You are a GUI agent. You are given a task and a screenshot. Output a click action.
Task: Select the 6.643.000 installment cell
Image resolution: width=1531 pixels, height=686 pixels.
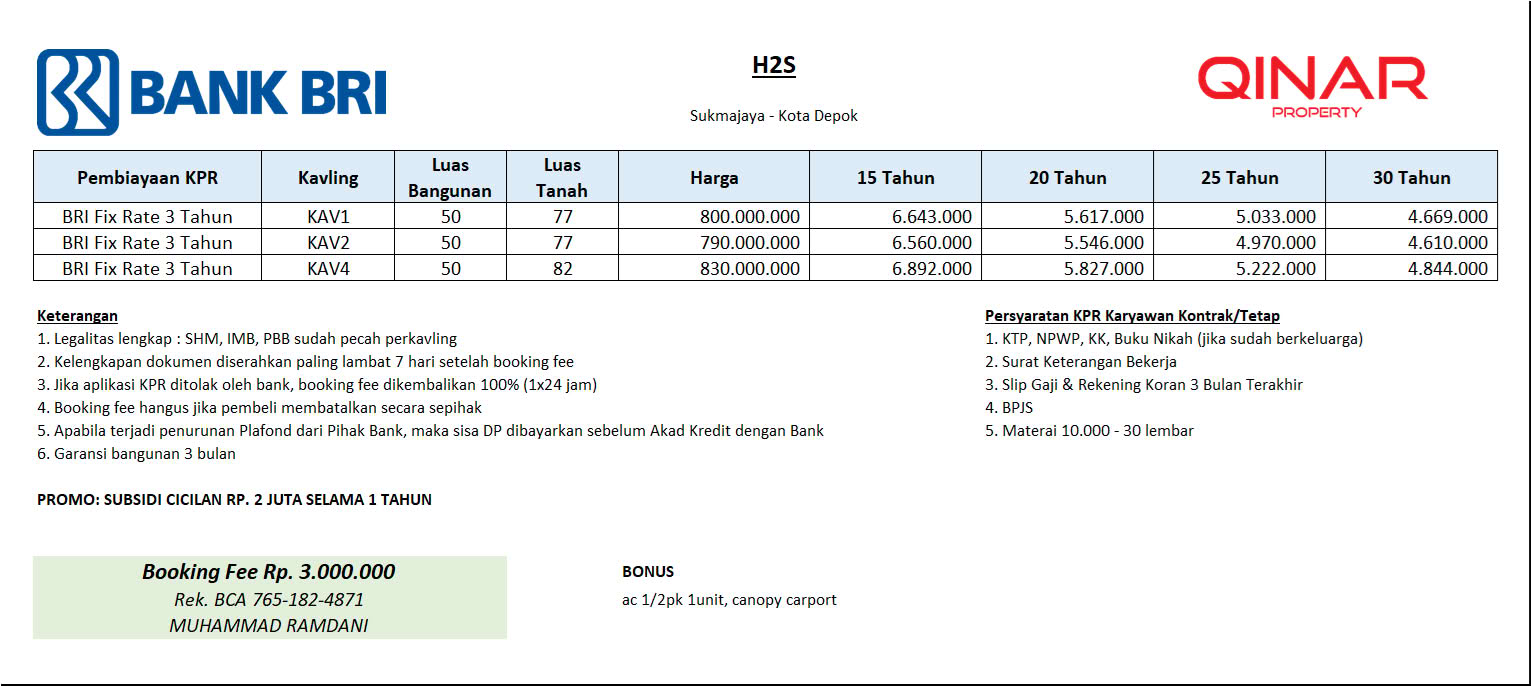click(x=896, y=216)
